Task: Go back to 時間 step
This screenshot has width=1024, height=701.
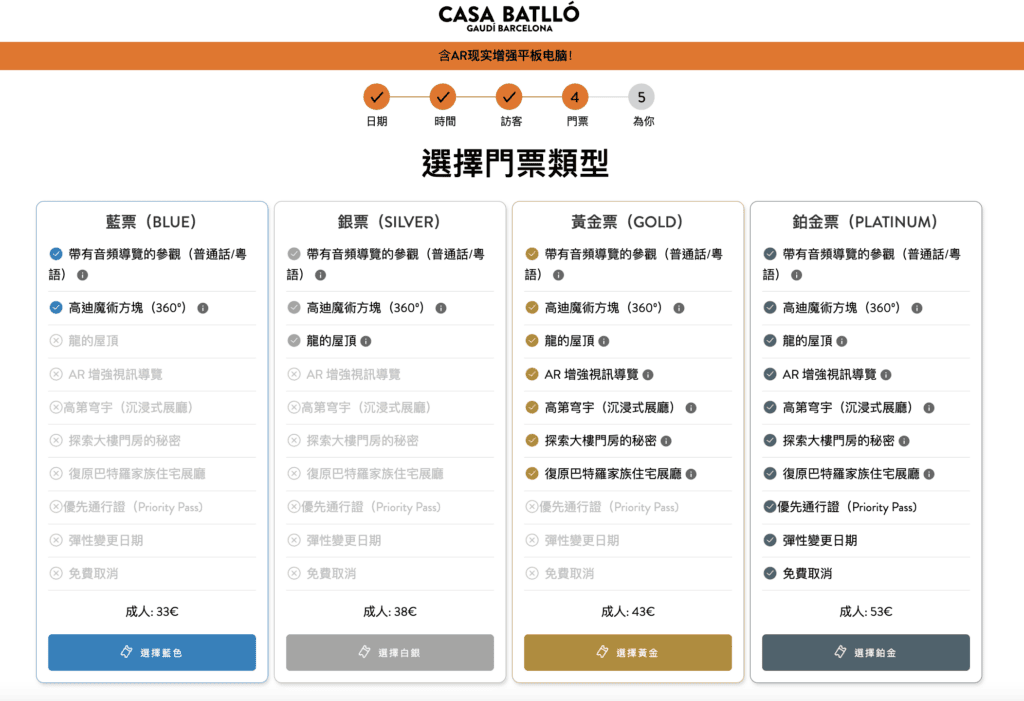Action: point(443,97)
